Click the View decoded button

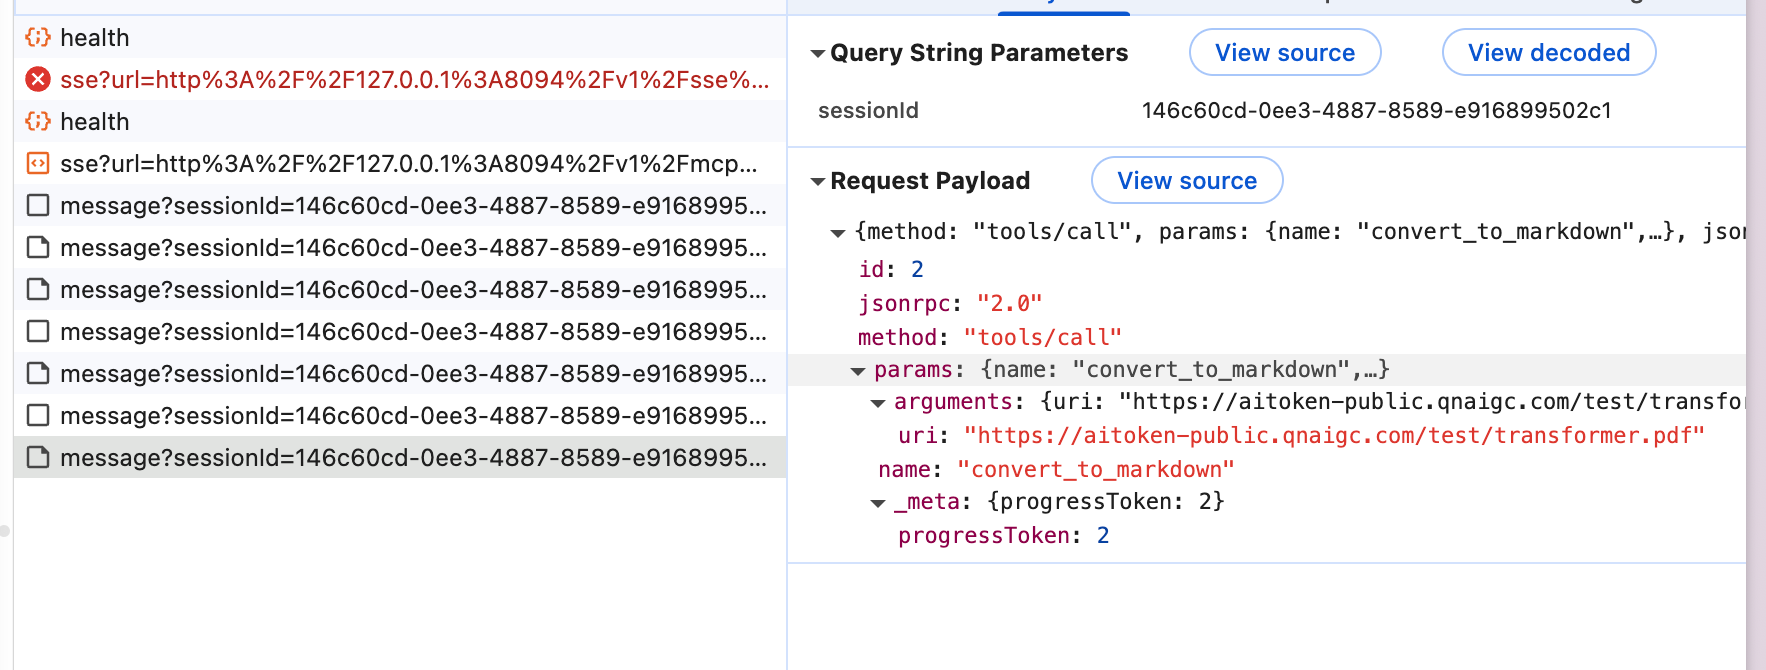click(1548, 53)
